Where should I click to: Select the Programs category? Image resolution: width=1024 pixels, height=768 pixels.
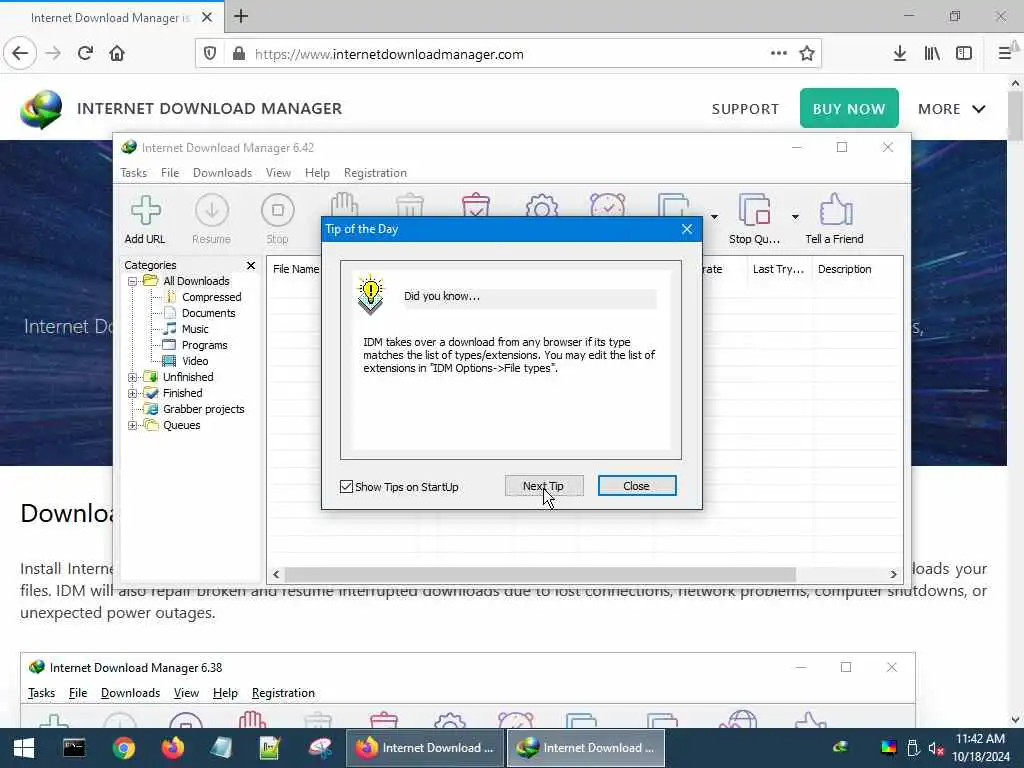pyautogui.click(x=205, y=345)
